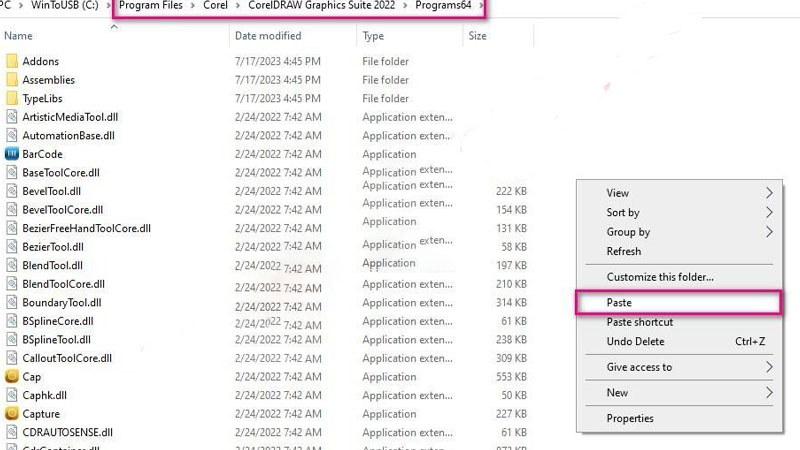Image resolution: width=800 pixels, height=450 pixels.
Task: Click the ArtisticMediaTool.dll file icon
Action: (12, 117)
